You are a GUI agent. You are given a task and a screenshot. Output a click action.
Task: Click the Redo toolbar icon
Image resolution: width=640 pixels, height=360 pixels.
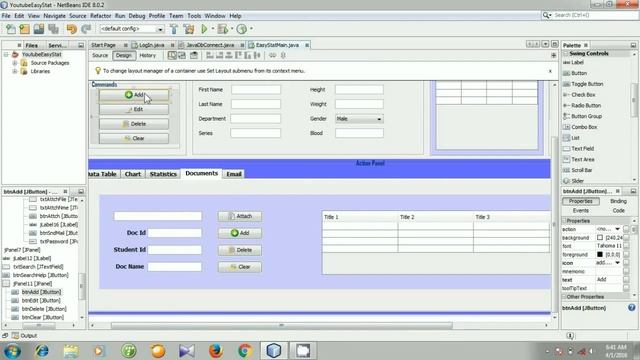coord(86,29)
